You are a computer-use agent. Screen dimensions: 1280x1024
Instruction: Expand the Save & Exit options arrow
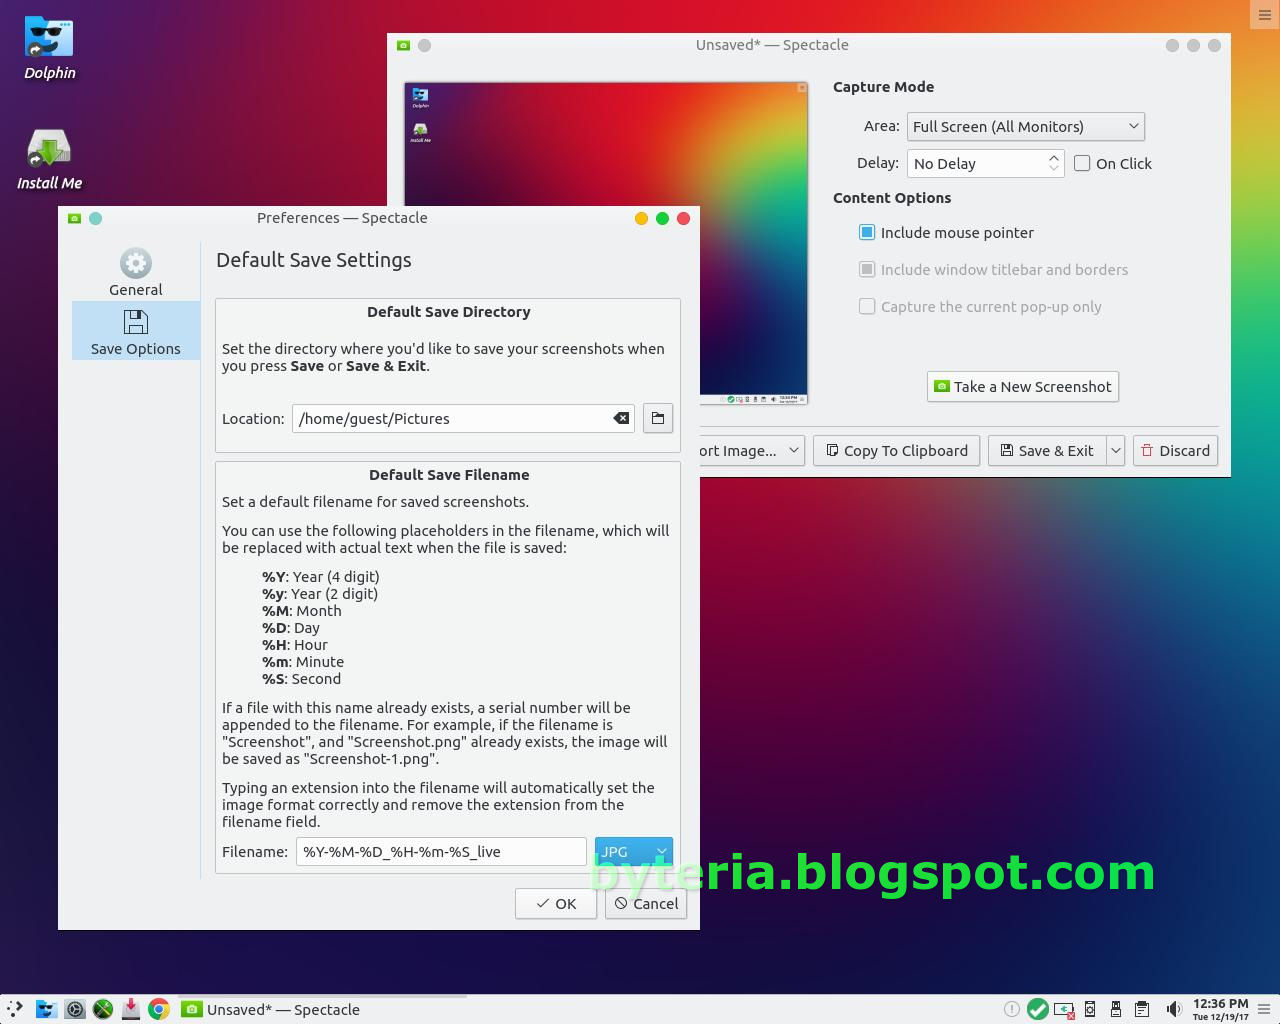click(1114, 450)
